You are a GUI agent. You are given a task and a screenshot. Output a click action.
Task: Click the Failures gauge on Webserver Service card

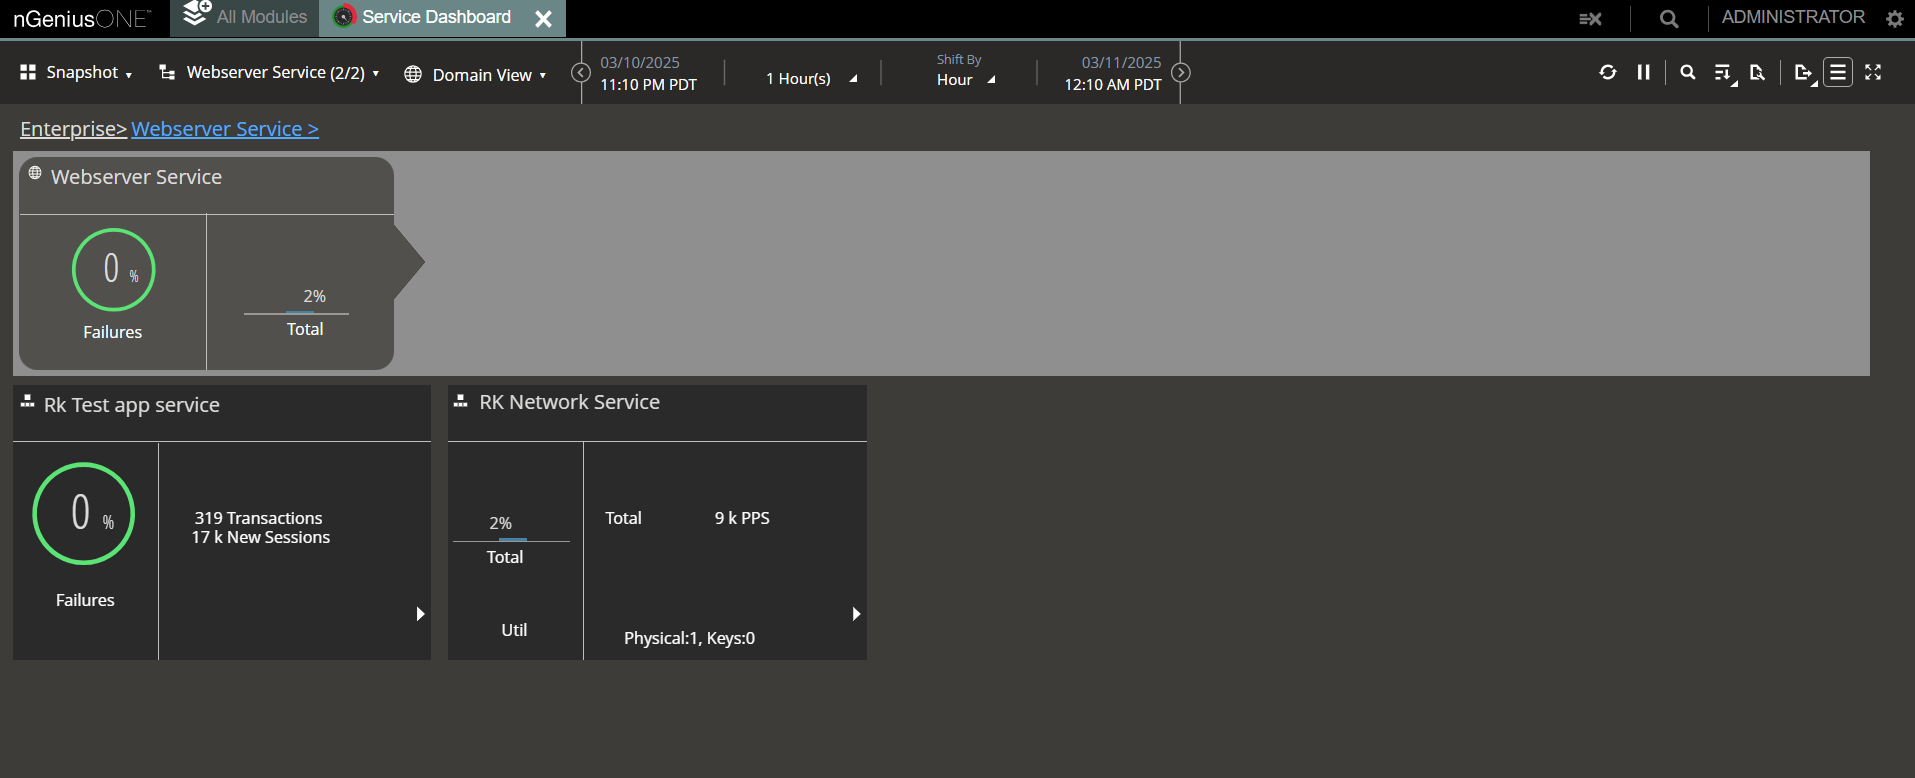pos(113,270)
